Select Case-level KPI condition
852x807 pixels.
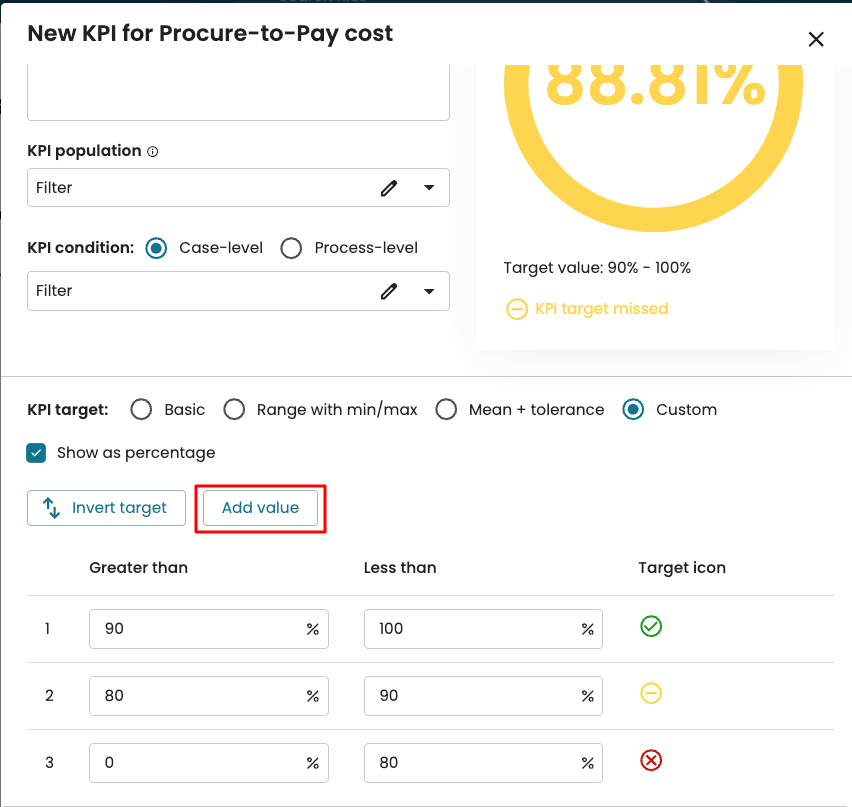(x=156, y=248)
